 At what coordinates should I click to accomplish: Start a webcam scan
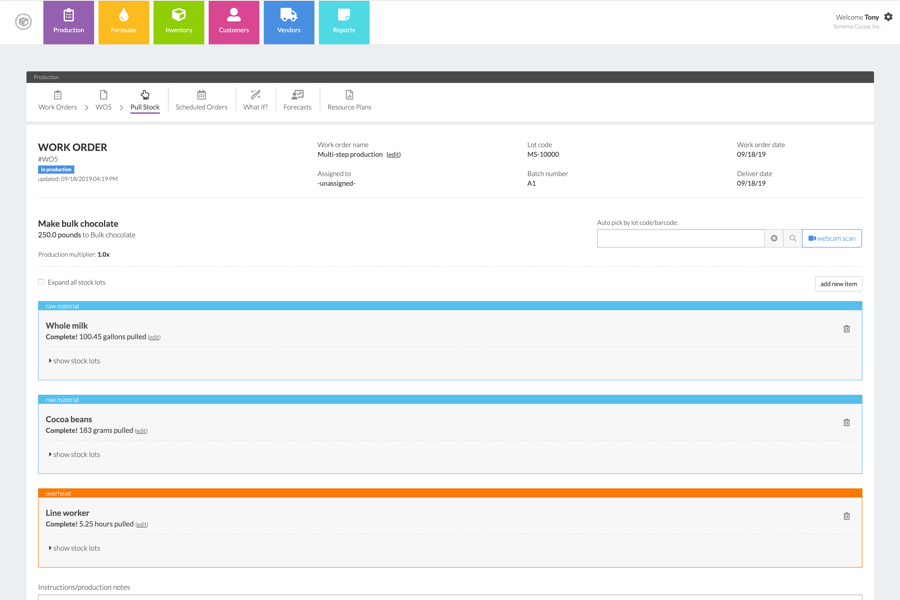point(831,238)
